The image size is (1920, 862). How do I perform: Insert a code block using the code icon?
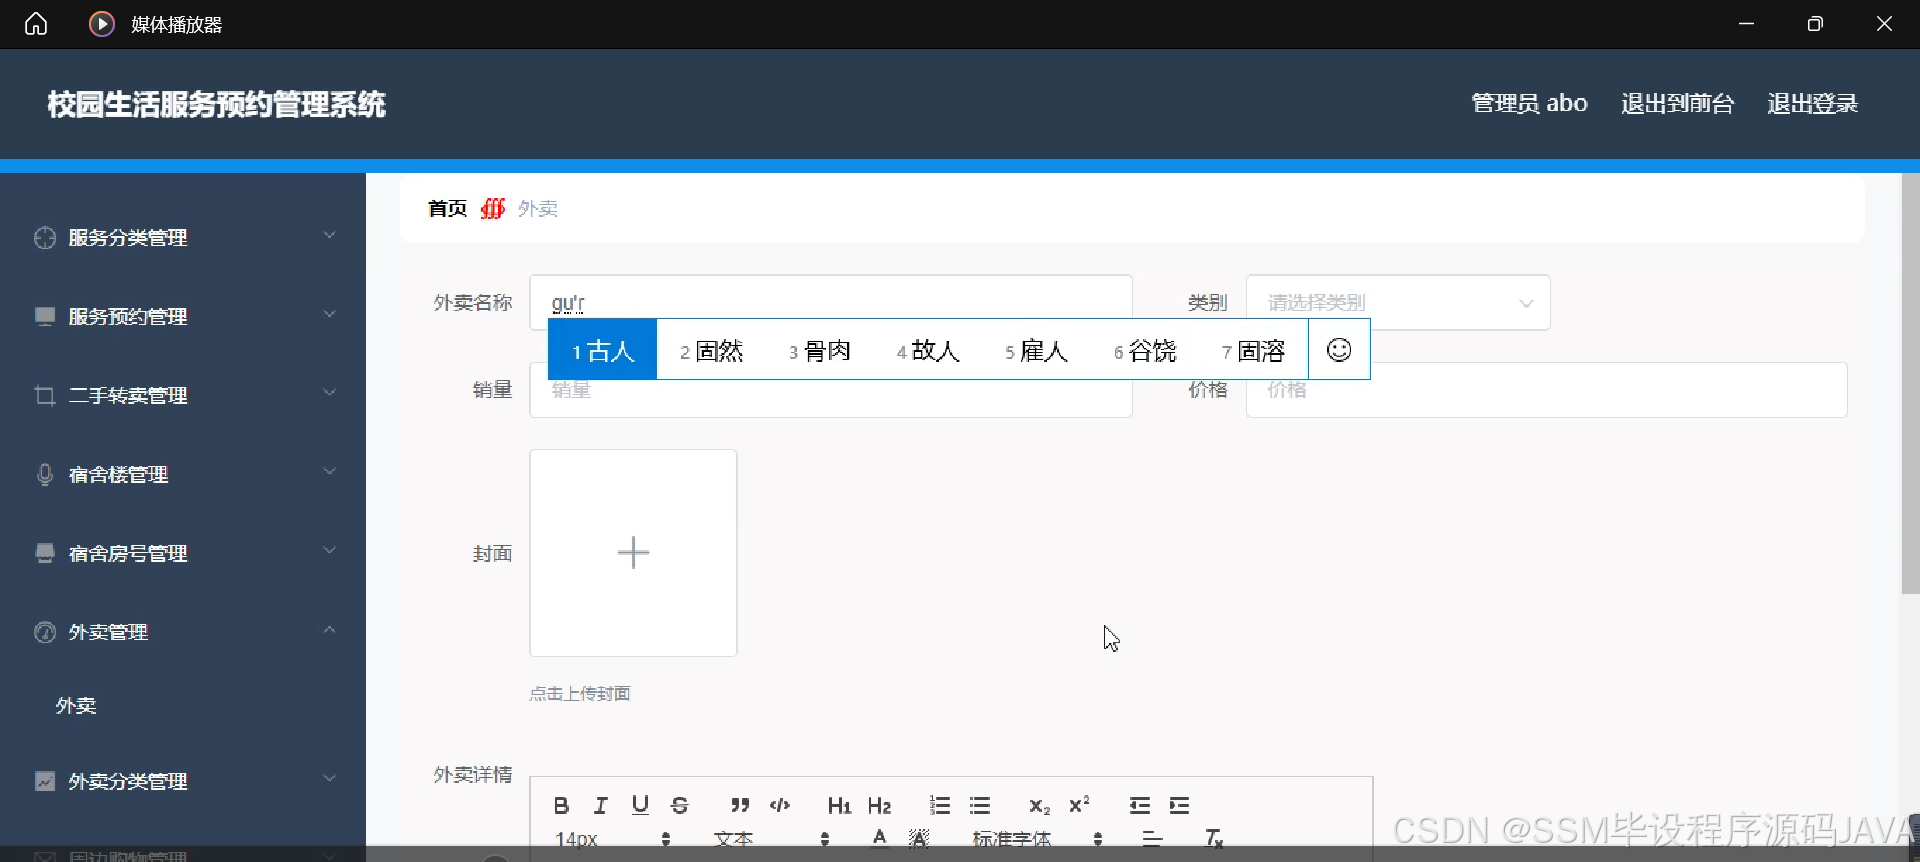[x=780, y=805]
